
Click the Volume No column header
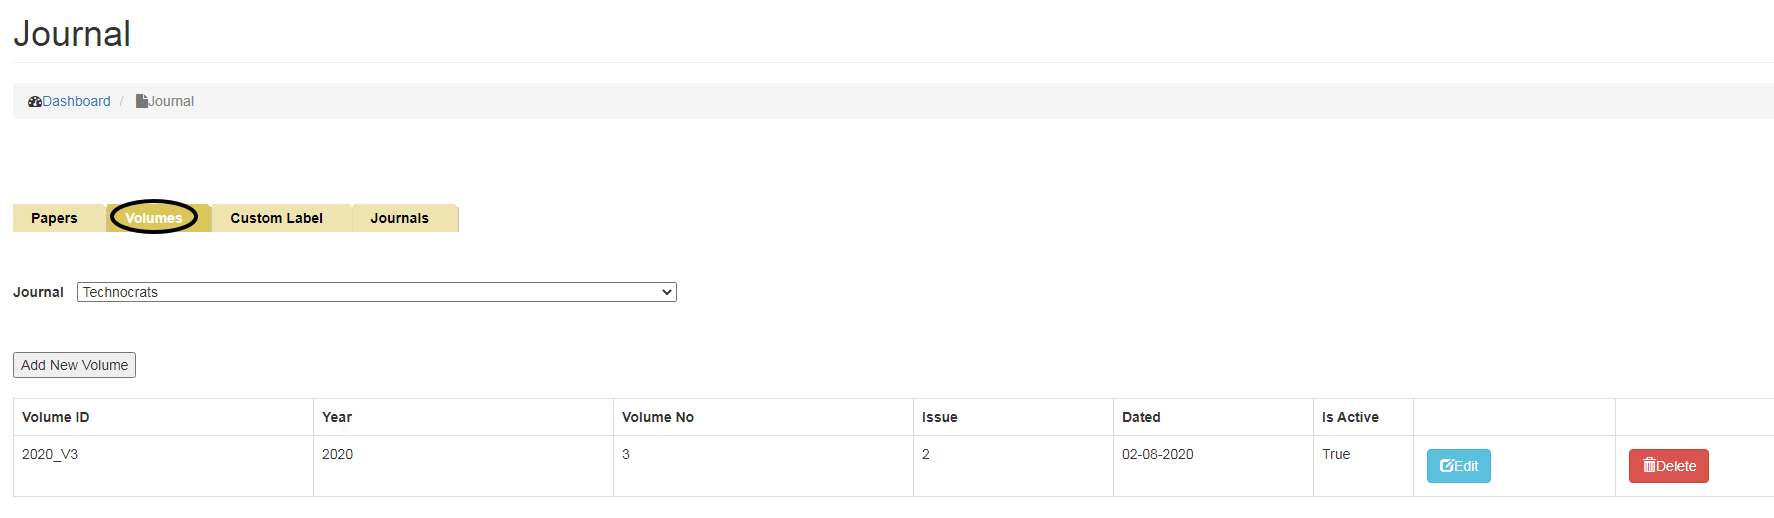(658, 417)
